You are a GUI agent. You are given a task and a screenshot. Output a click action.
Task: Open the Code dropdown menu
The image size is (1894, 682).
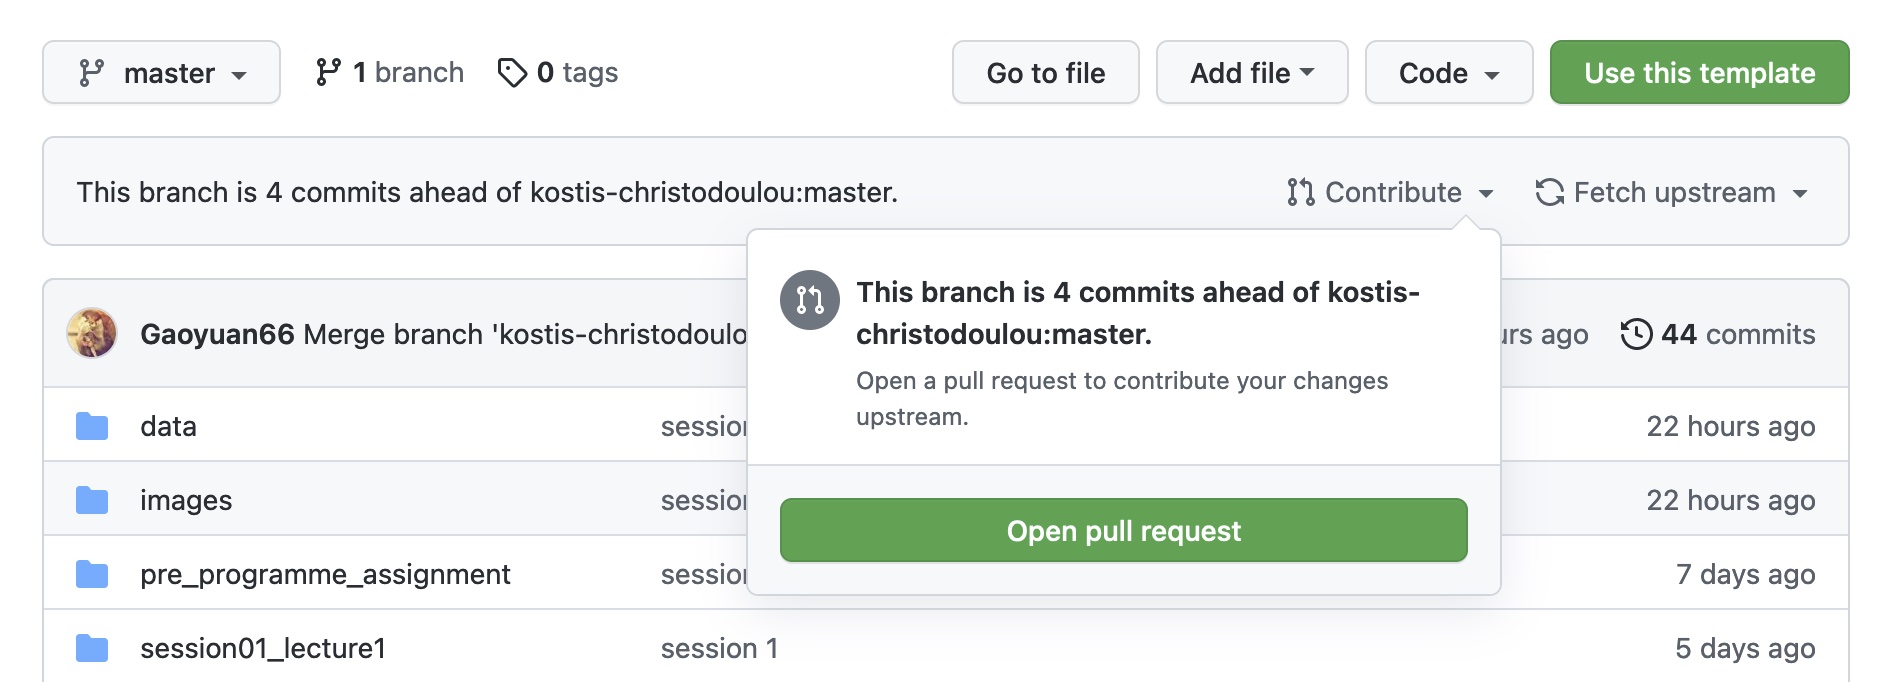1448,73
